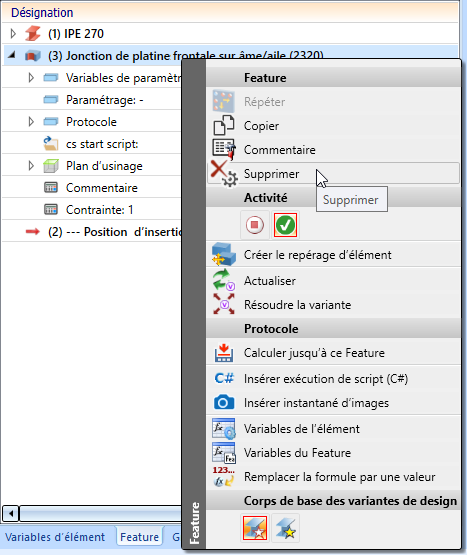This screenshot has height=555, width=467.
Task: Toggle the yellow-star design variant body
Action: point(285,528)
